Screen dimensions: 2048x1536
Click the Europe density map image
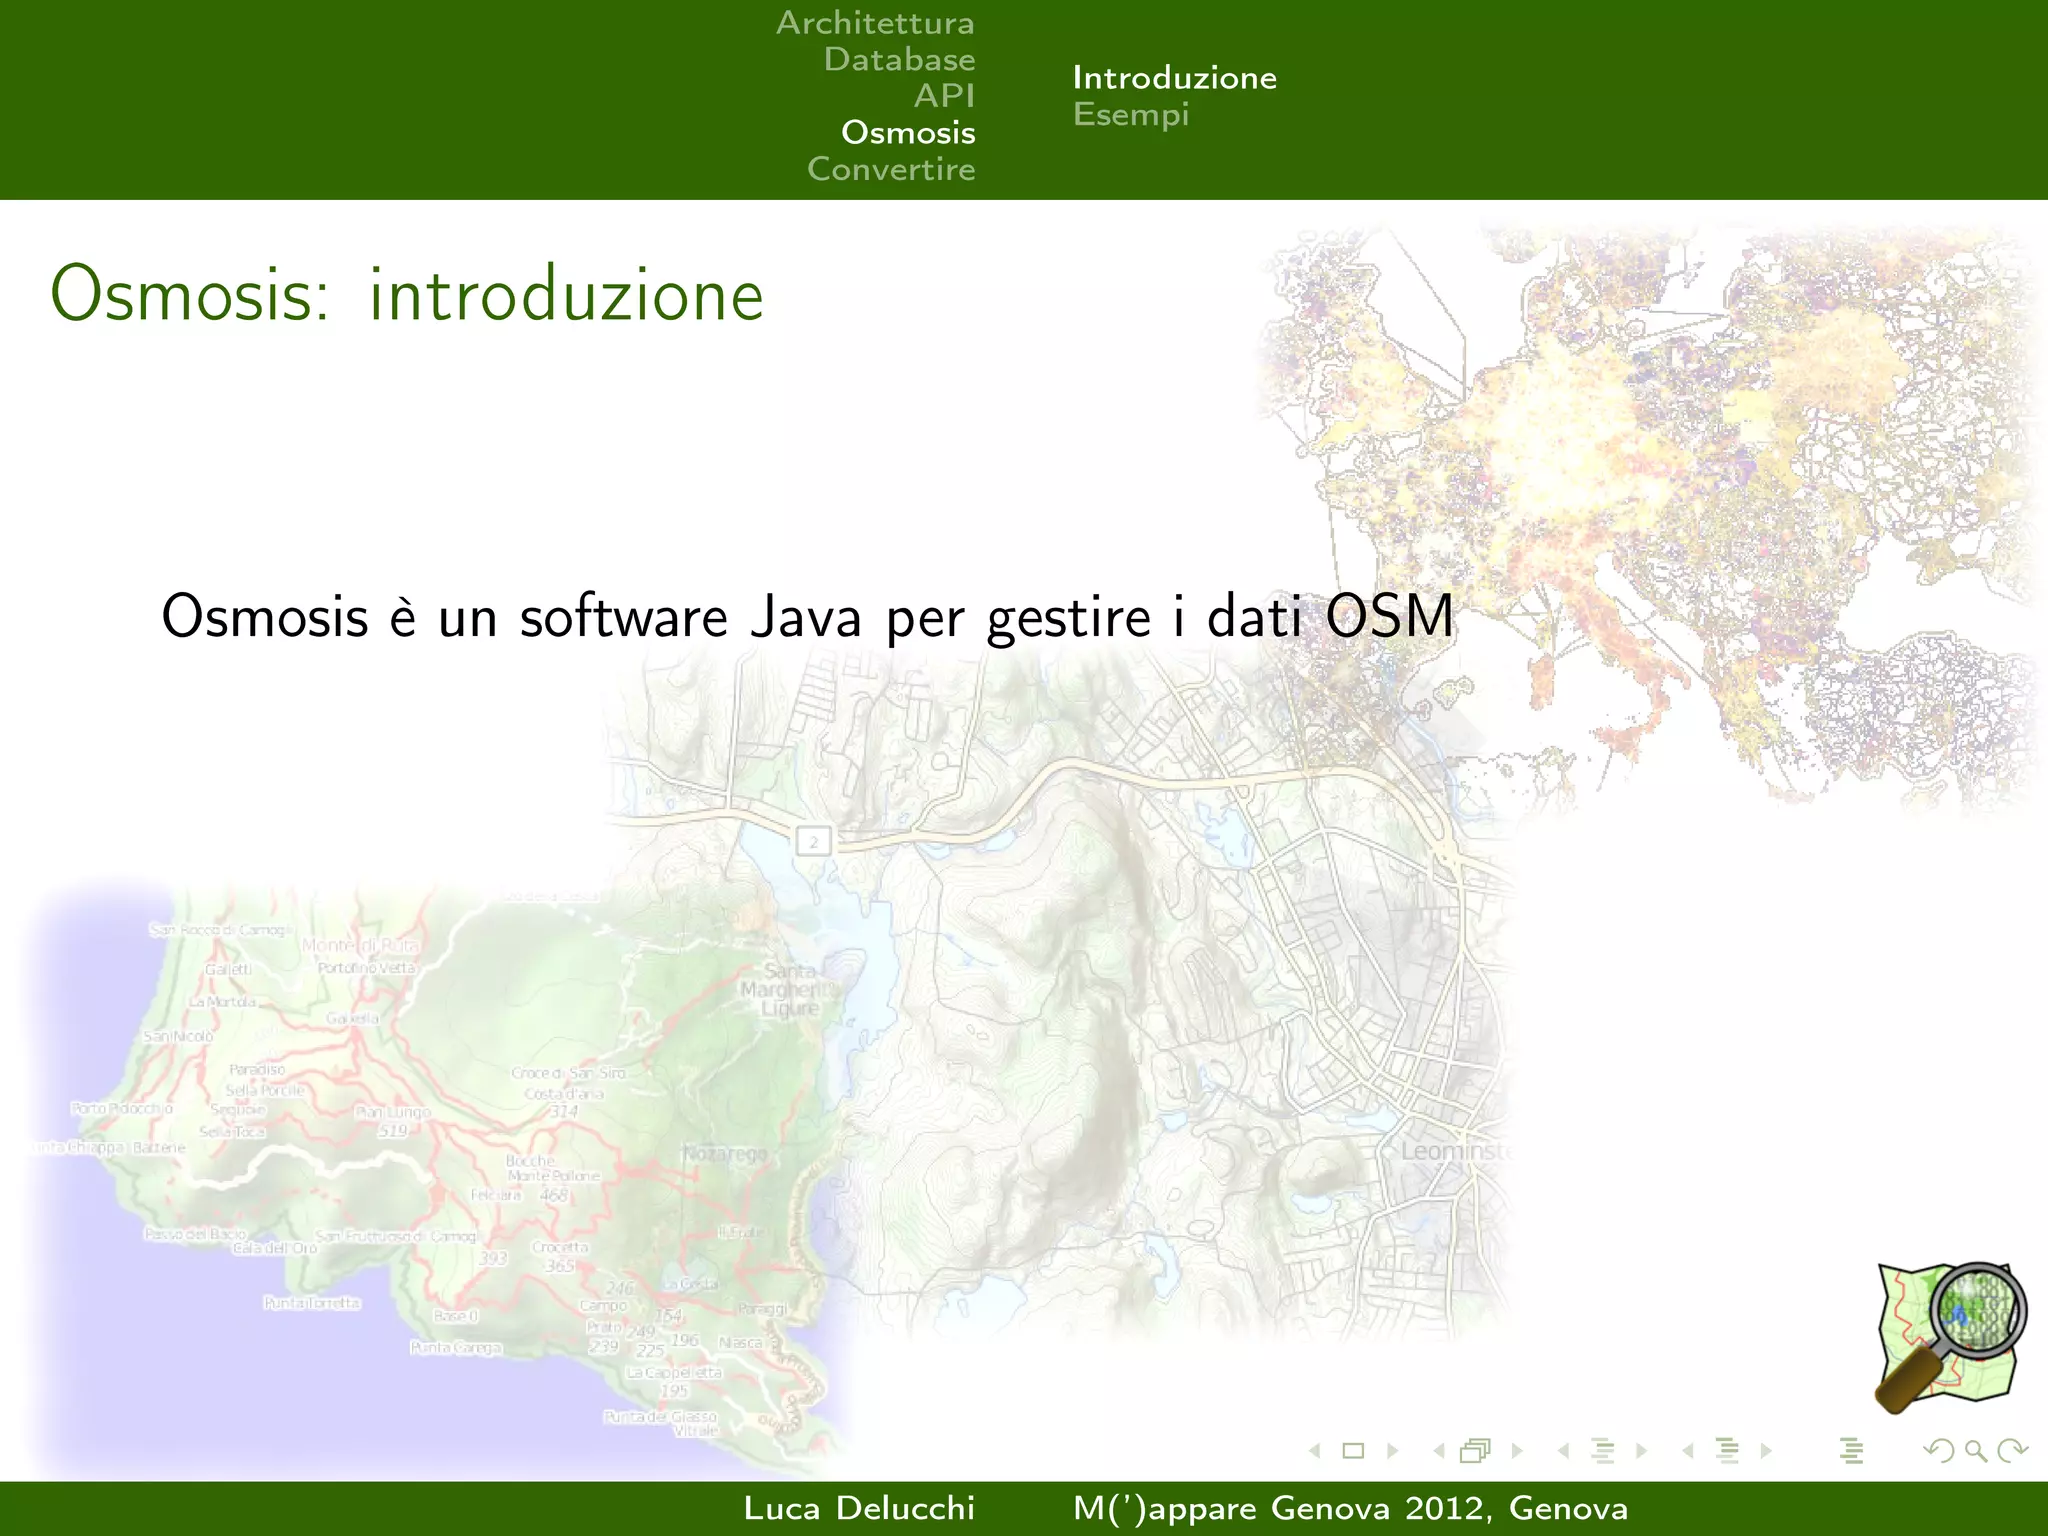point(1650,520)
